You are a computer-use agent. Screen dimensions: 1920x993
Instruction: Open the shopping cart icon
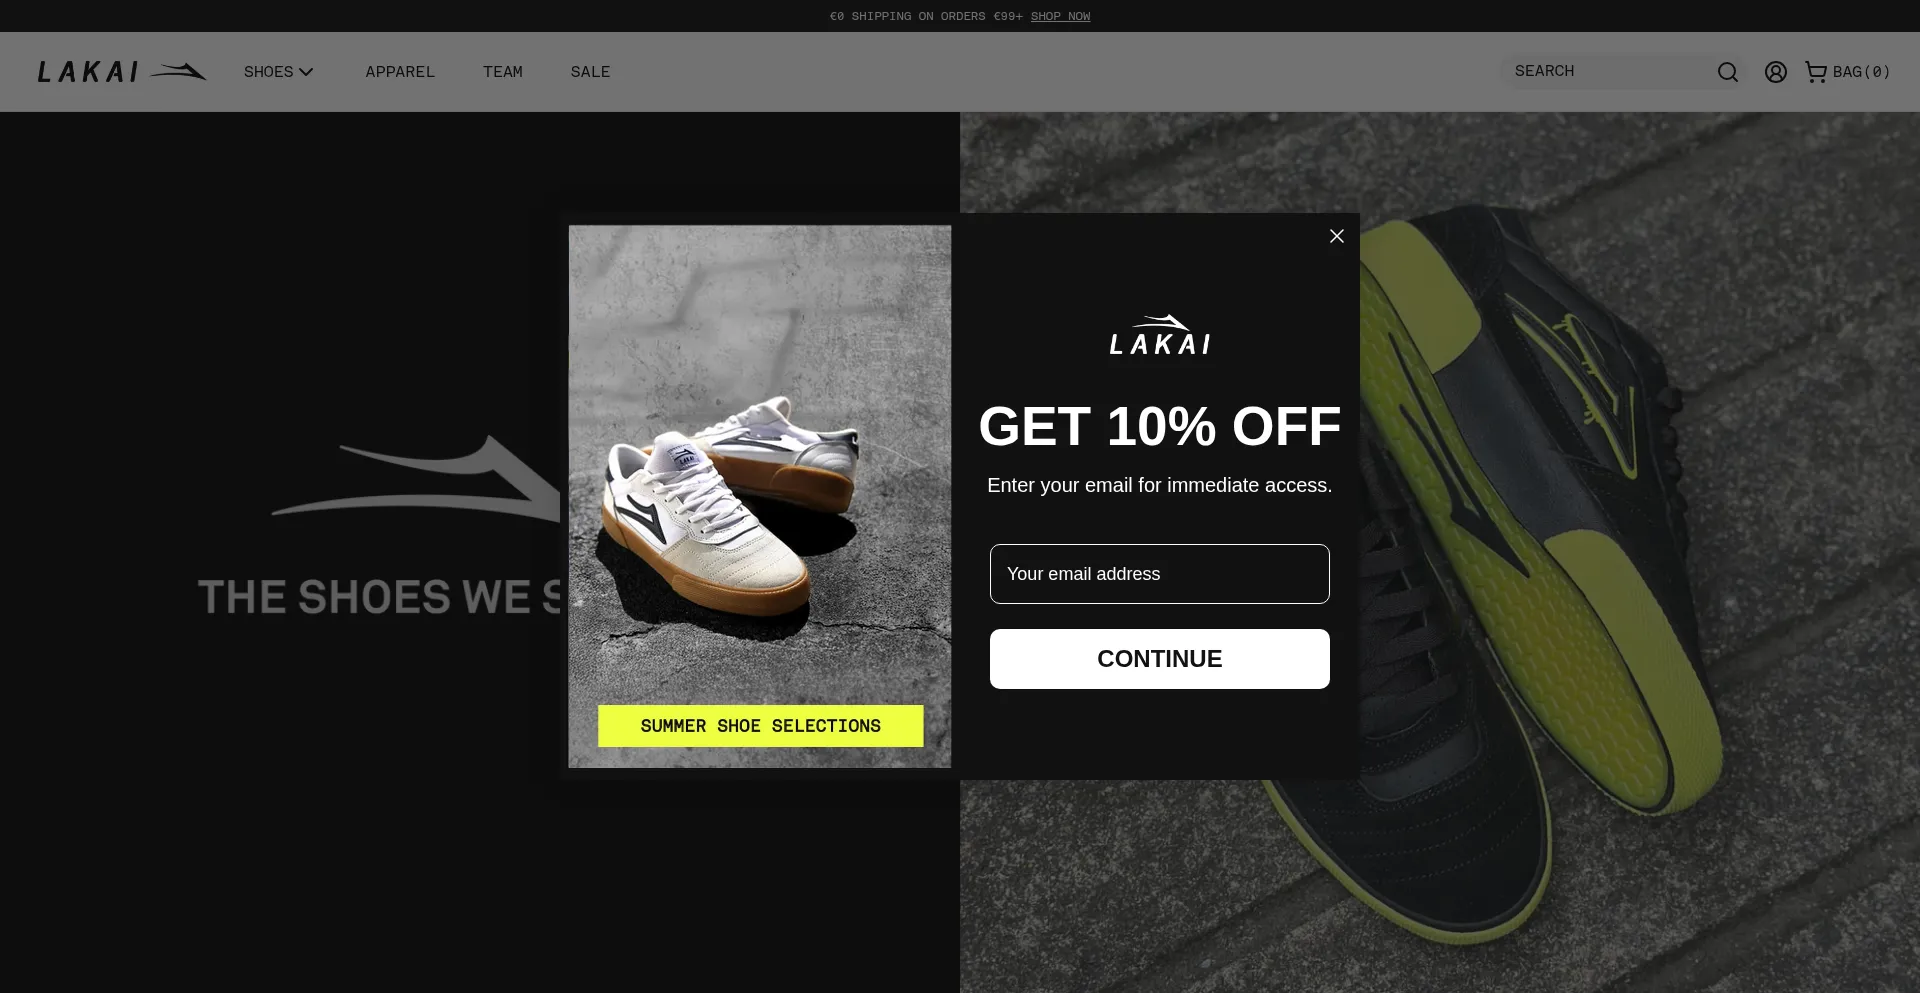click(x=1815, y=72)
